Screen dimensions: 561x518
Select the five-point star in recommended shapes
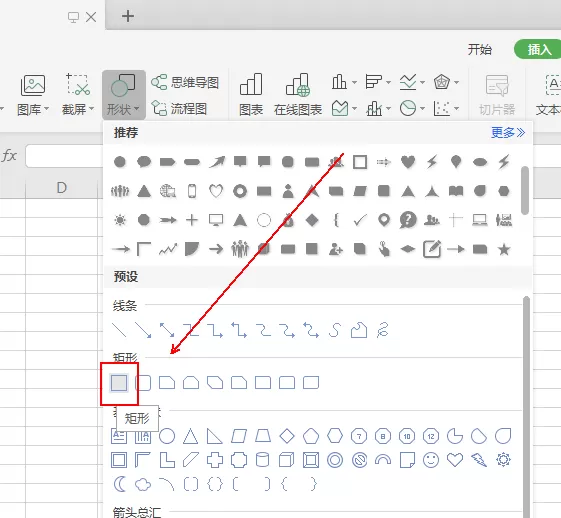(504, 249)
